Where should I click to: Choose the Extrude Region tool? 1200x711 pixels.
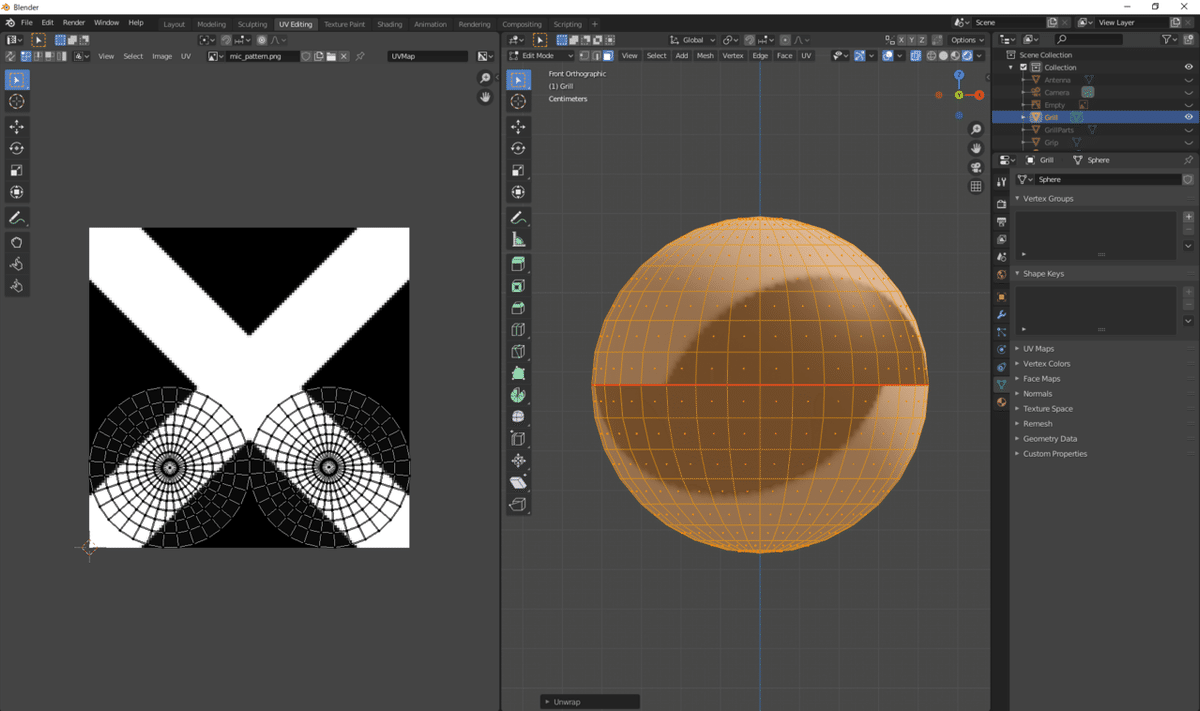tap(518, 264)
